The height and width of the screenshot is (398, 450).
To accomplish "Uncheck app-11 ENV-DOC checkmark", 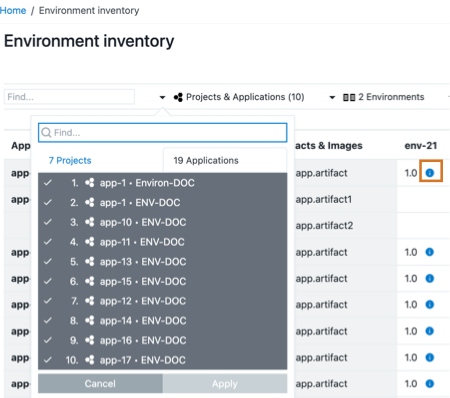I will tap(48, 242).
